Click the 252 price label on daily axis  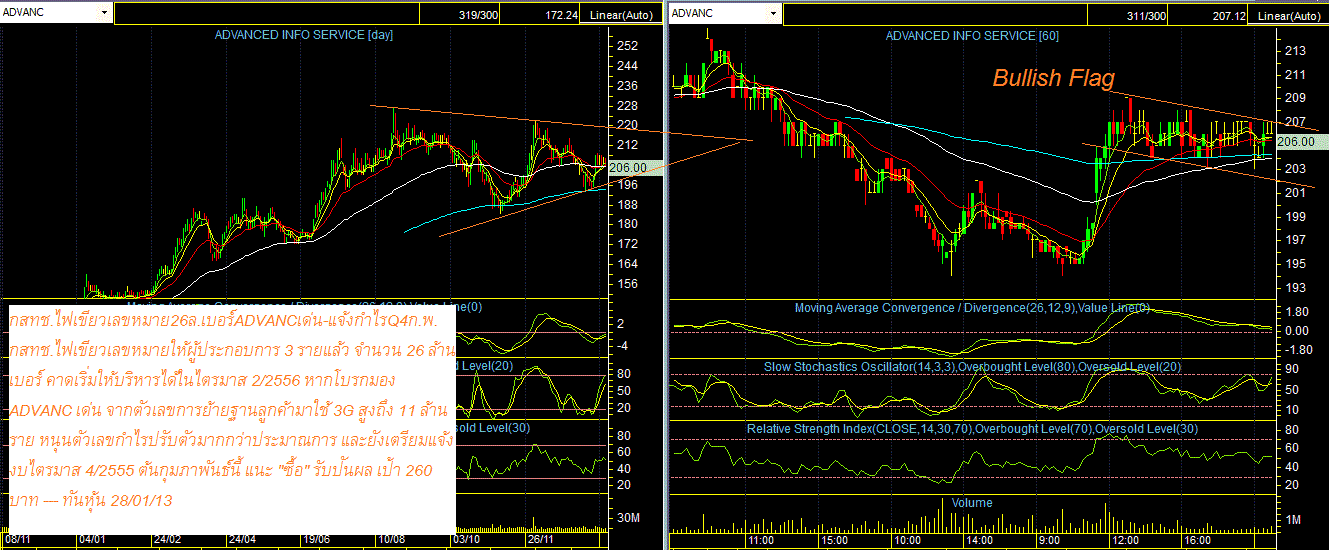pyautogui.click(x=628, y=46)
